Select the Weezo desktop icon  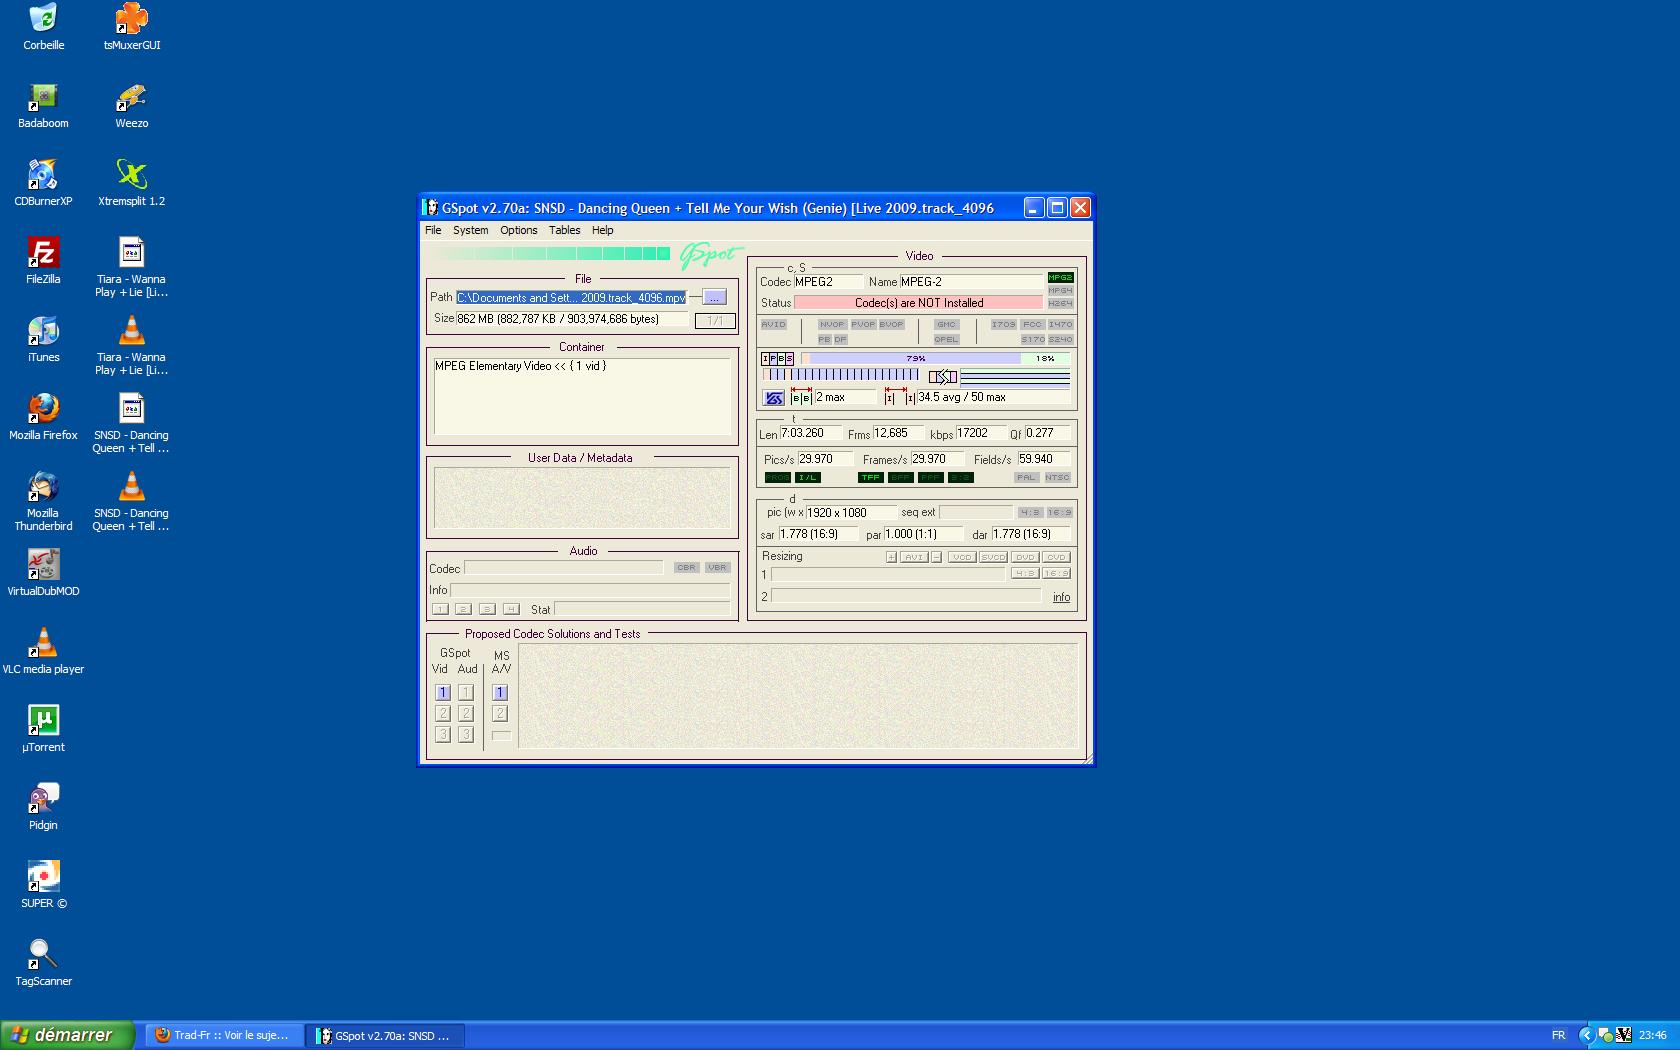pyautogui.click(x=131, y=96)
